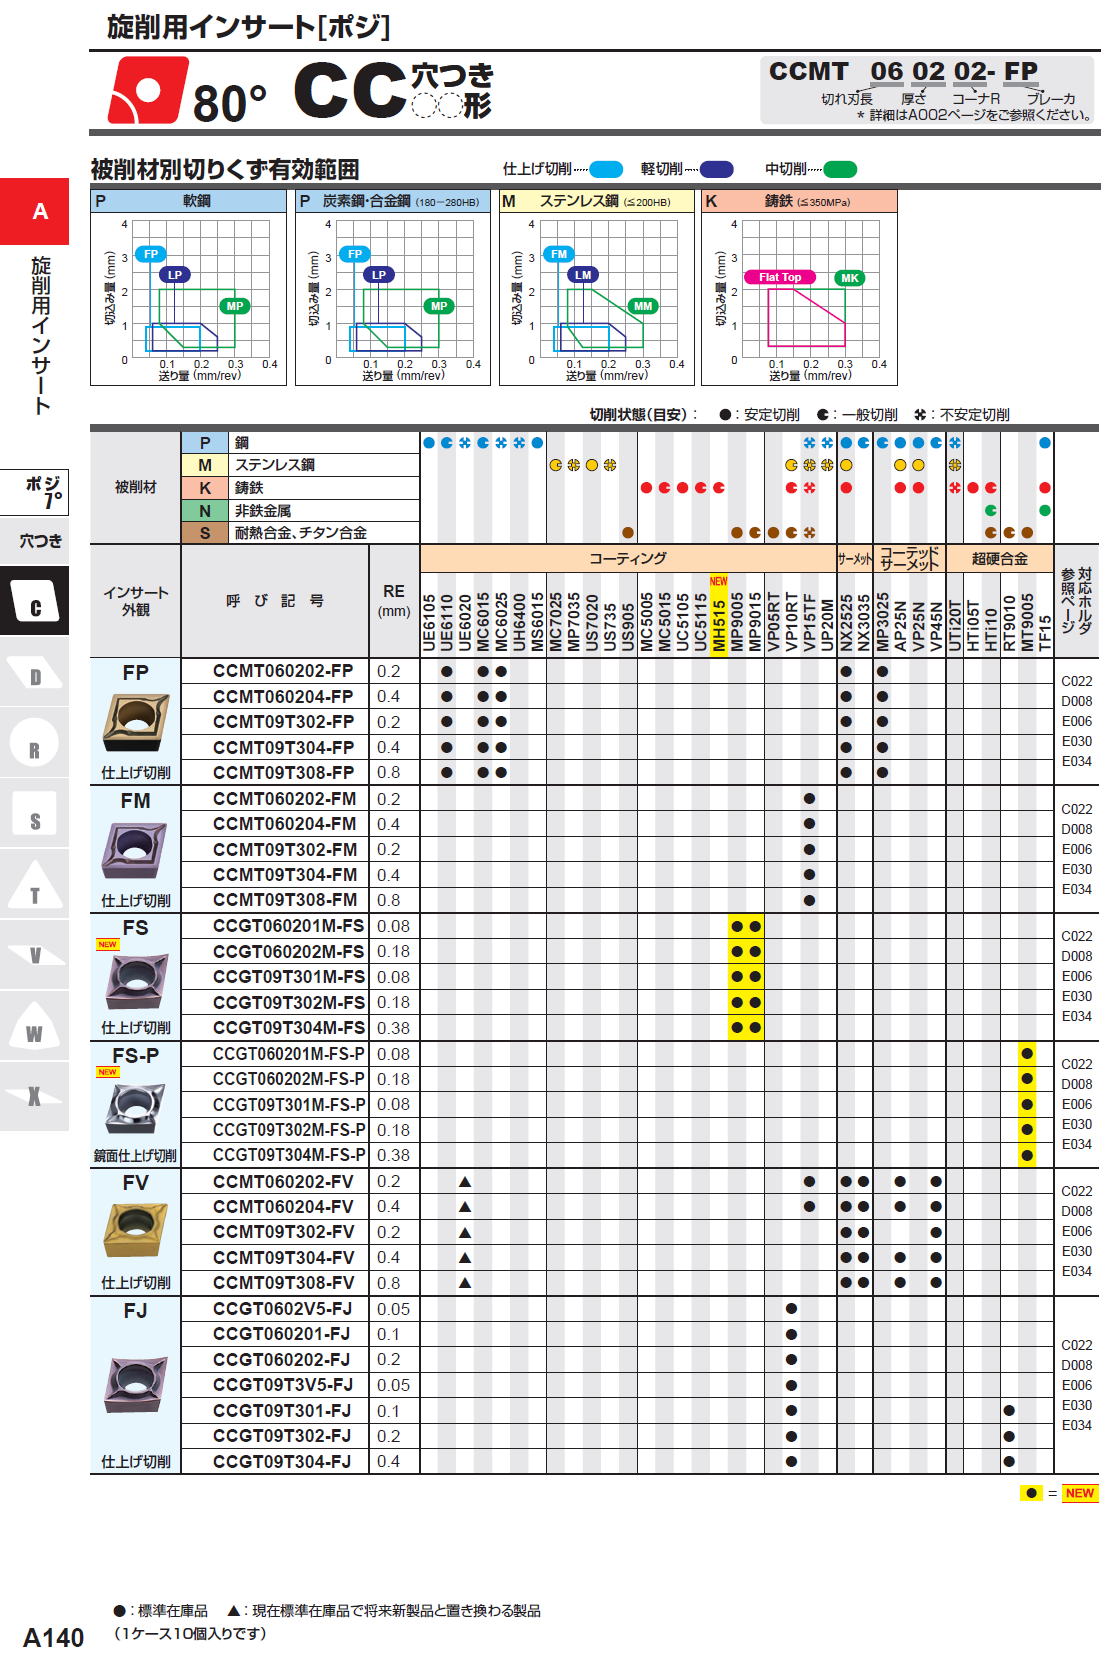
Task: Click the red 80° insert logo icon
Action: pos(147,90)
